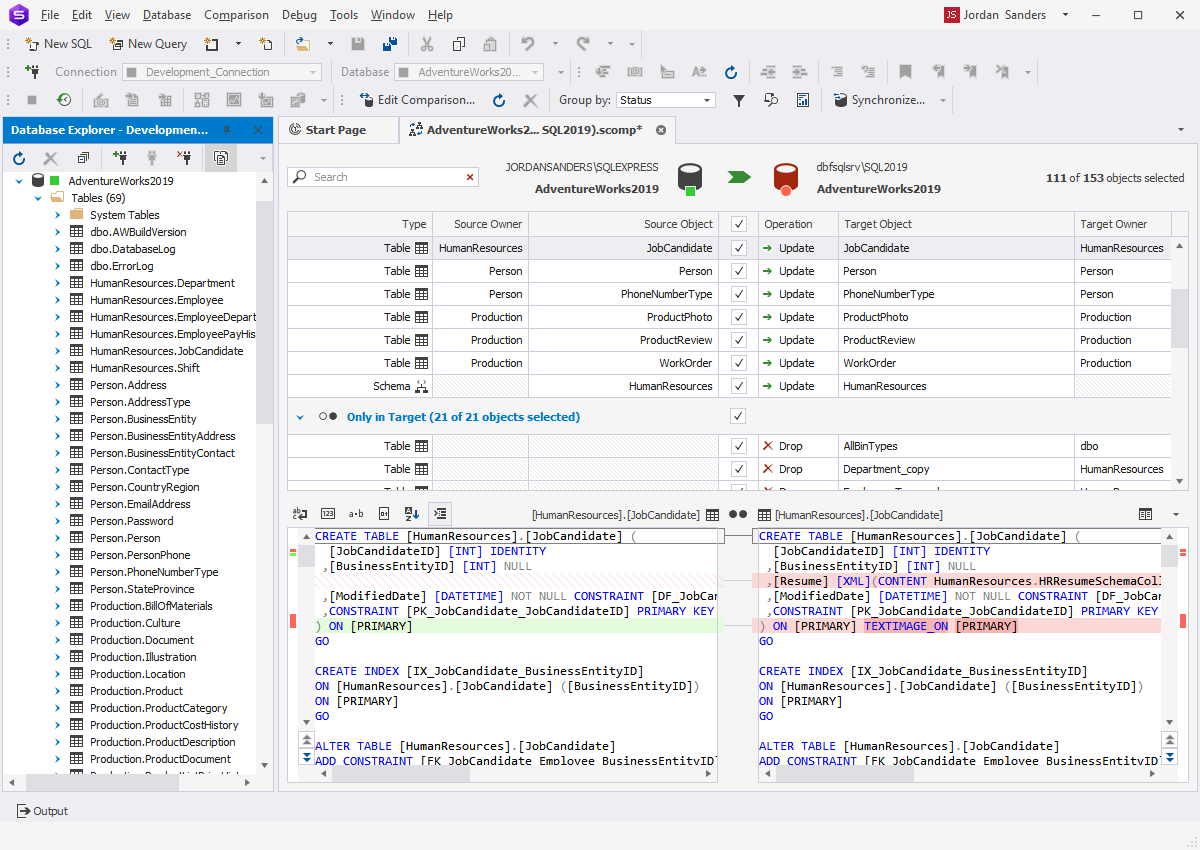The width and height of the screenshot is (1200, 850).
Task: Open the Database menu
Action: [166, 14]
